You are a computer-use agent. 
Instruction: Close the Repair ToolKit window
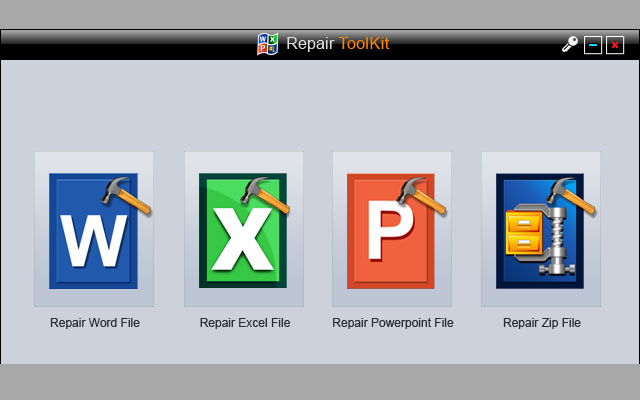pos(615,44)
